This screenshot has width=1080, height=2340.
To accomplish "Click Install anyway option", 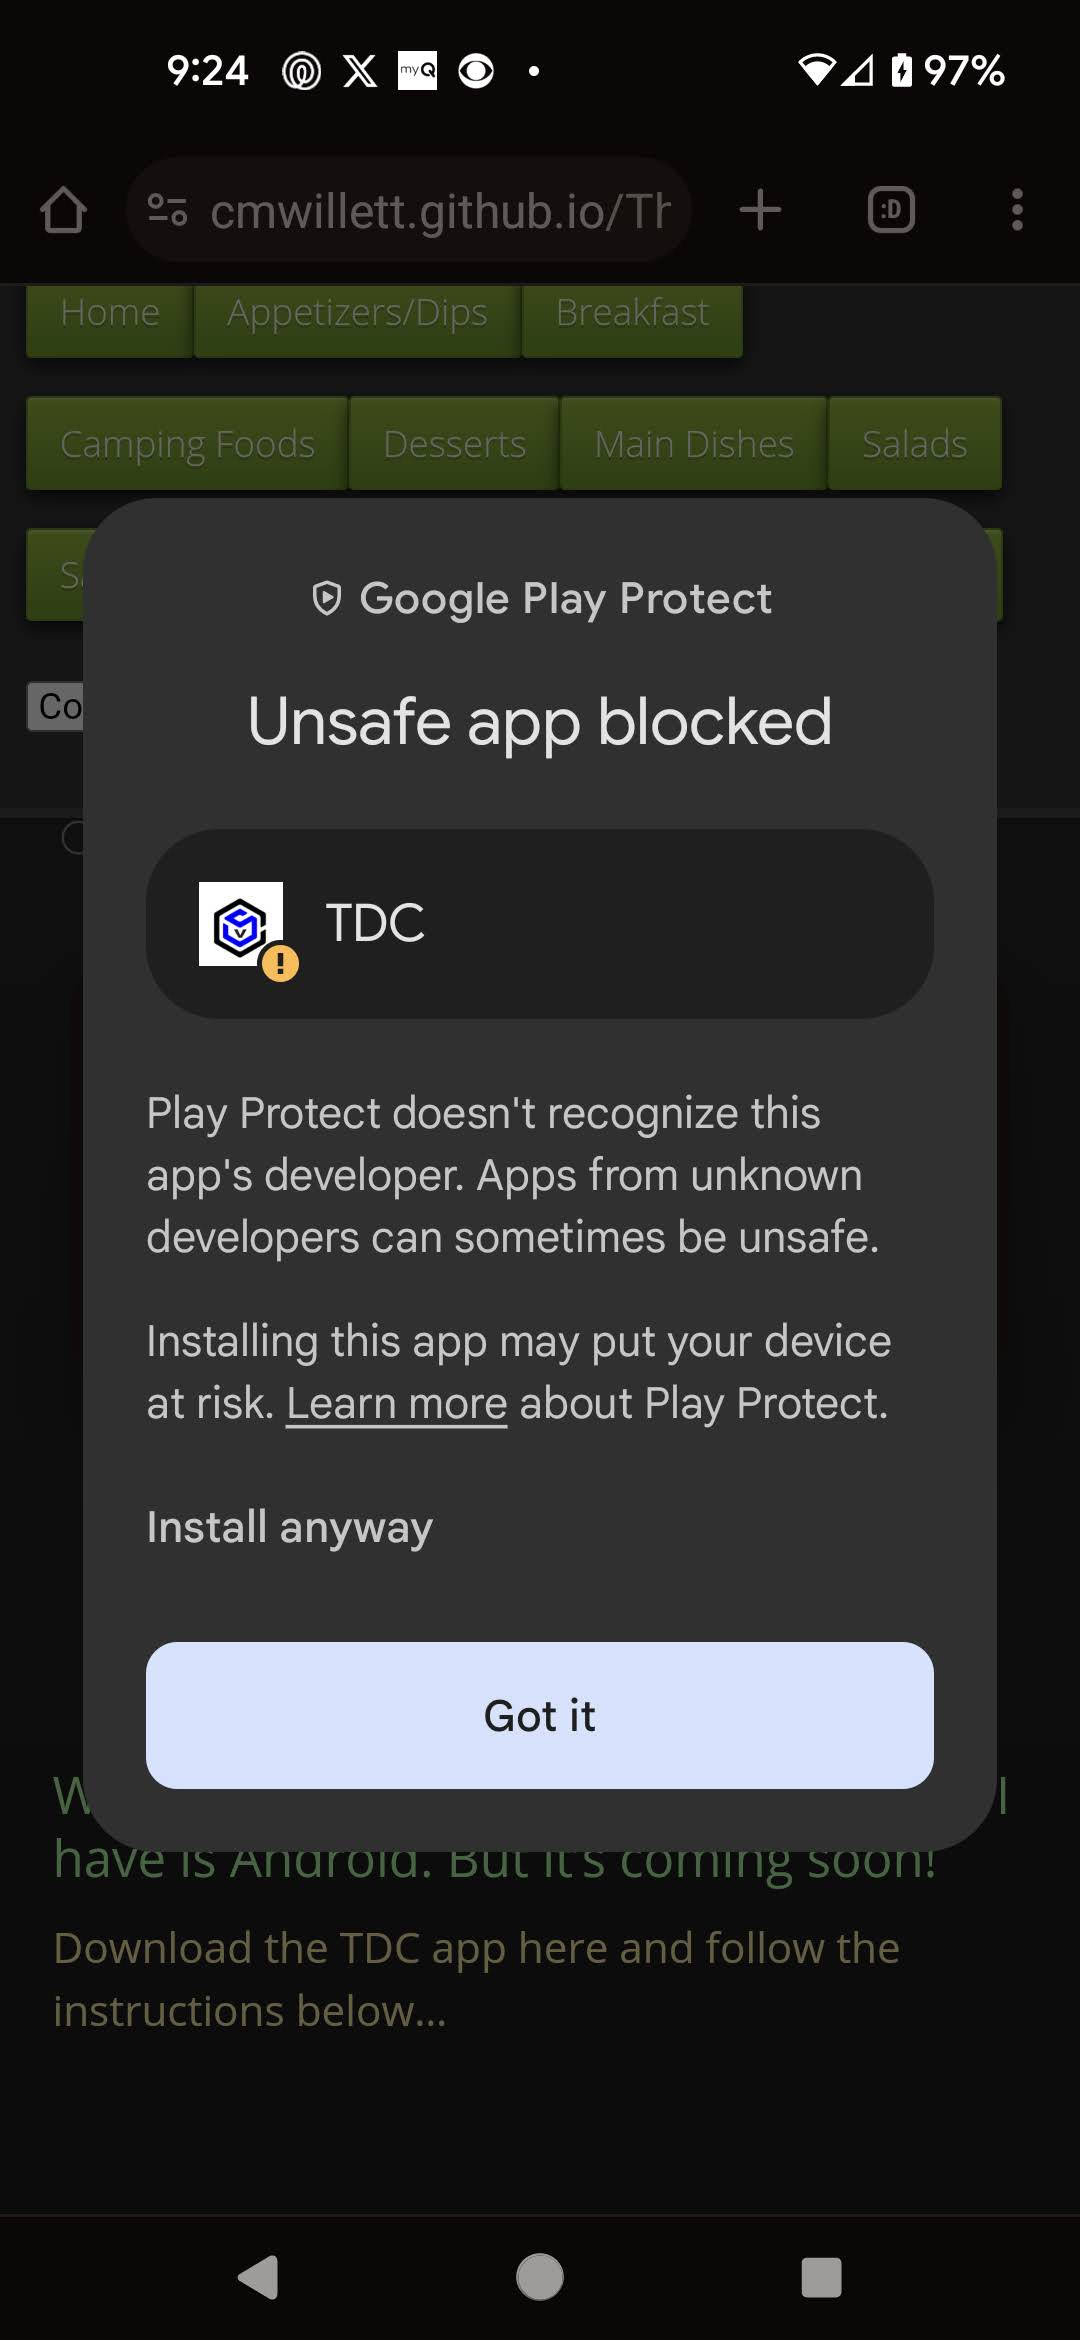I will click(290, 1527).
